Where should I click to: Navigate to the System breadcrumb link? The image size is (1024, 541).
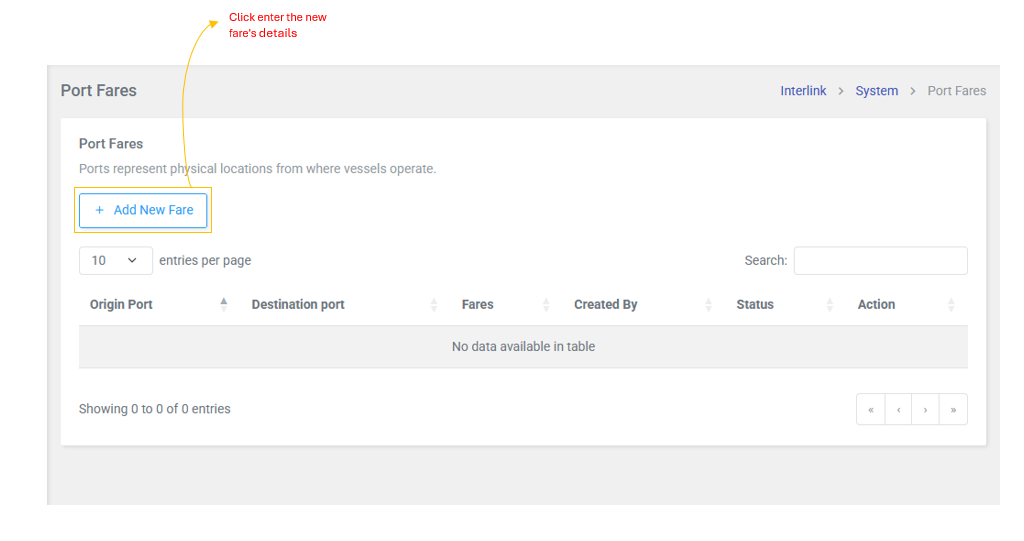[876, 91]
